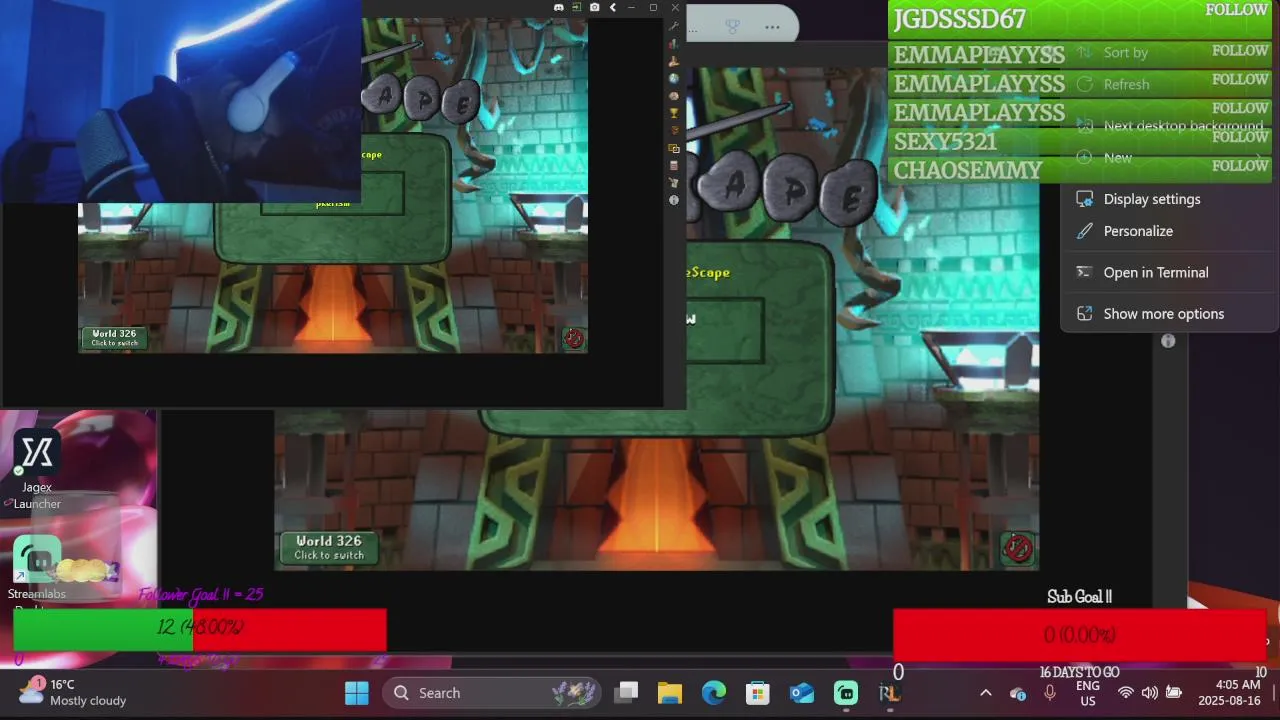The height and width of the screenshot is (720, 1280).
Task: Click FOLLOW beside SEXY5321
Action: tap(1240, 137)
